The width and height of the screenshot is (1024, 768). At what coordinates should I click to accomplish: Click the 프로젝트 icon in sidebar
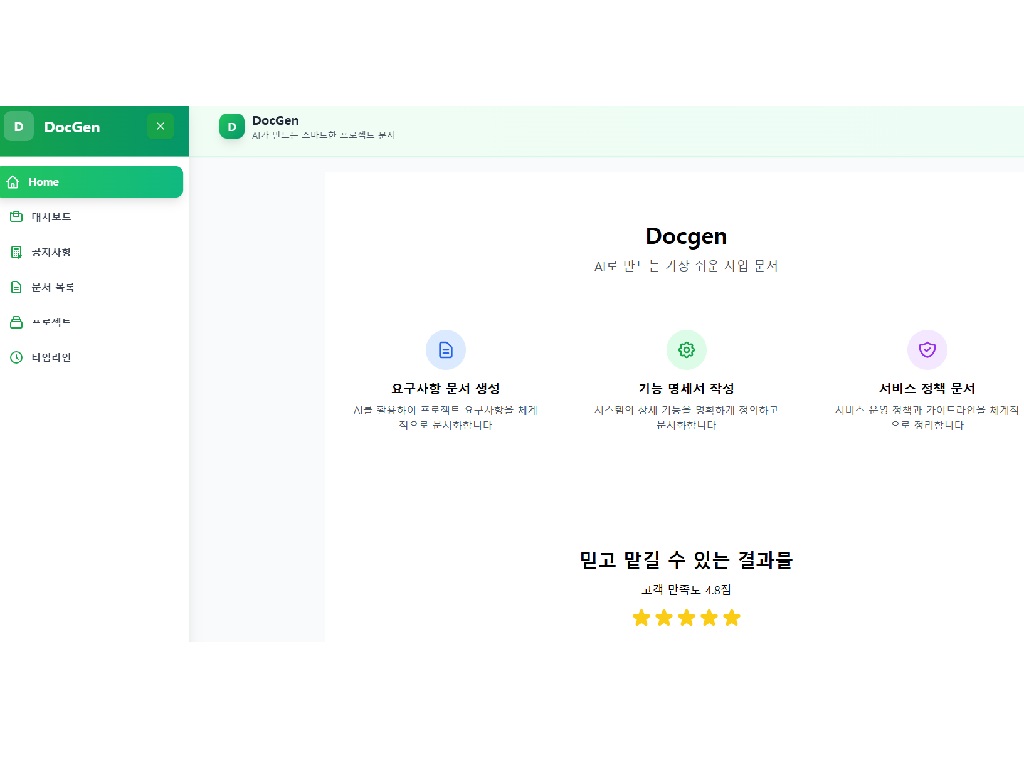pos(15,322)
